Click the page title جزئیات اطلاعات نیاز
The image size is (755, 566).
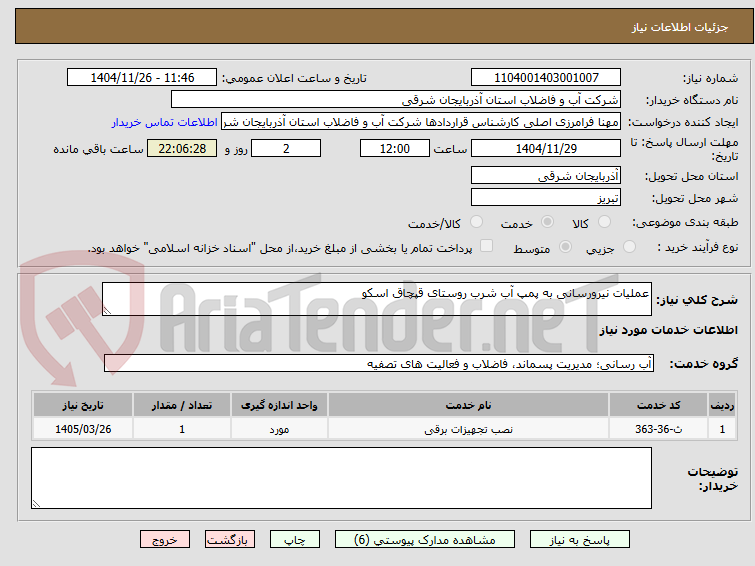[680, 27]
